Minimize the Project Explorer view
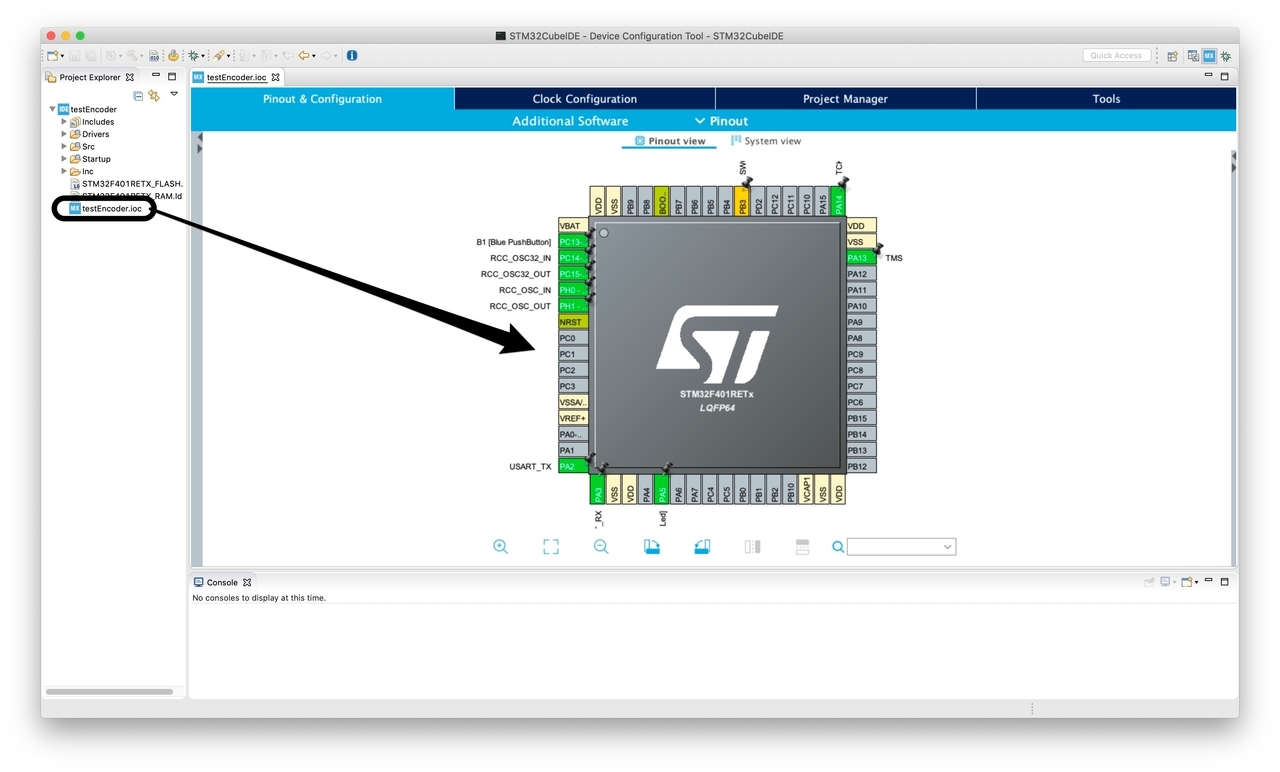 pos(155,76)
